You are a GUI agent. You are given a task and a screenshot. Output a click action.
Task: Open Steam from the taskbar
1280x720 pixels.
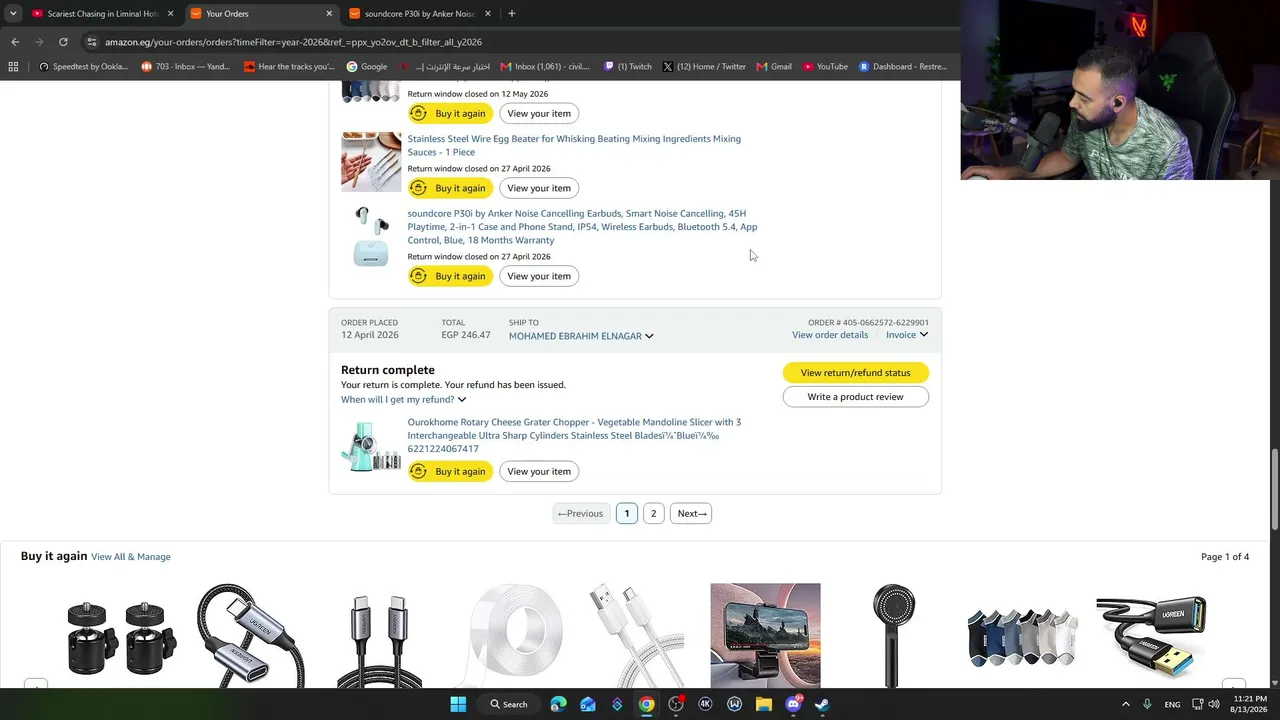click(x=822, y=704)
